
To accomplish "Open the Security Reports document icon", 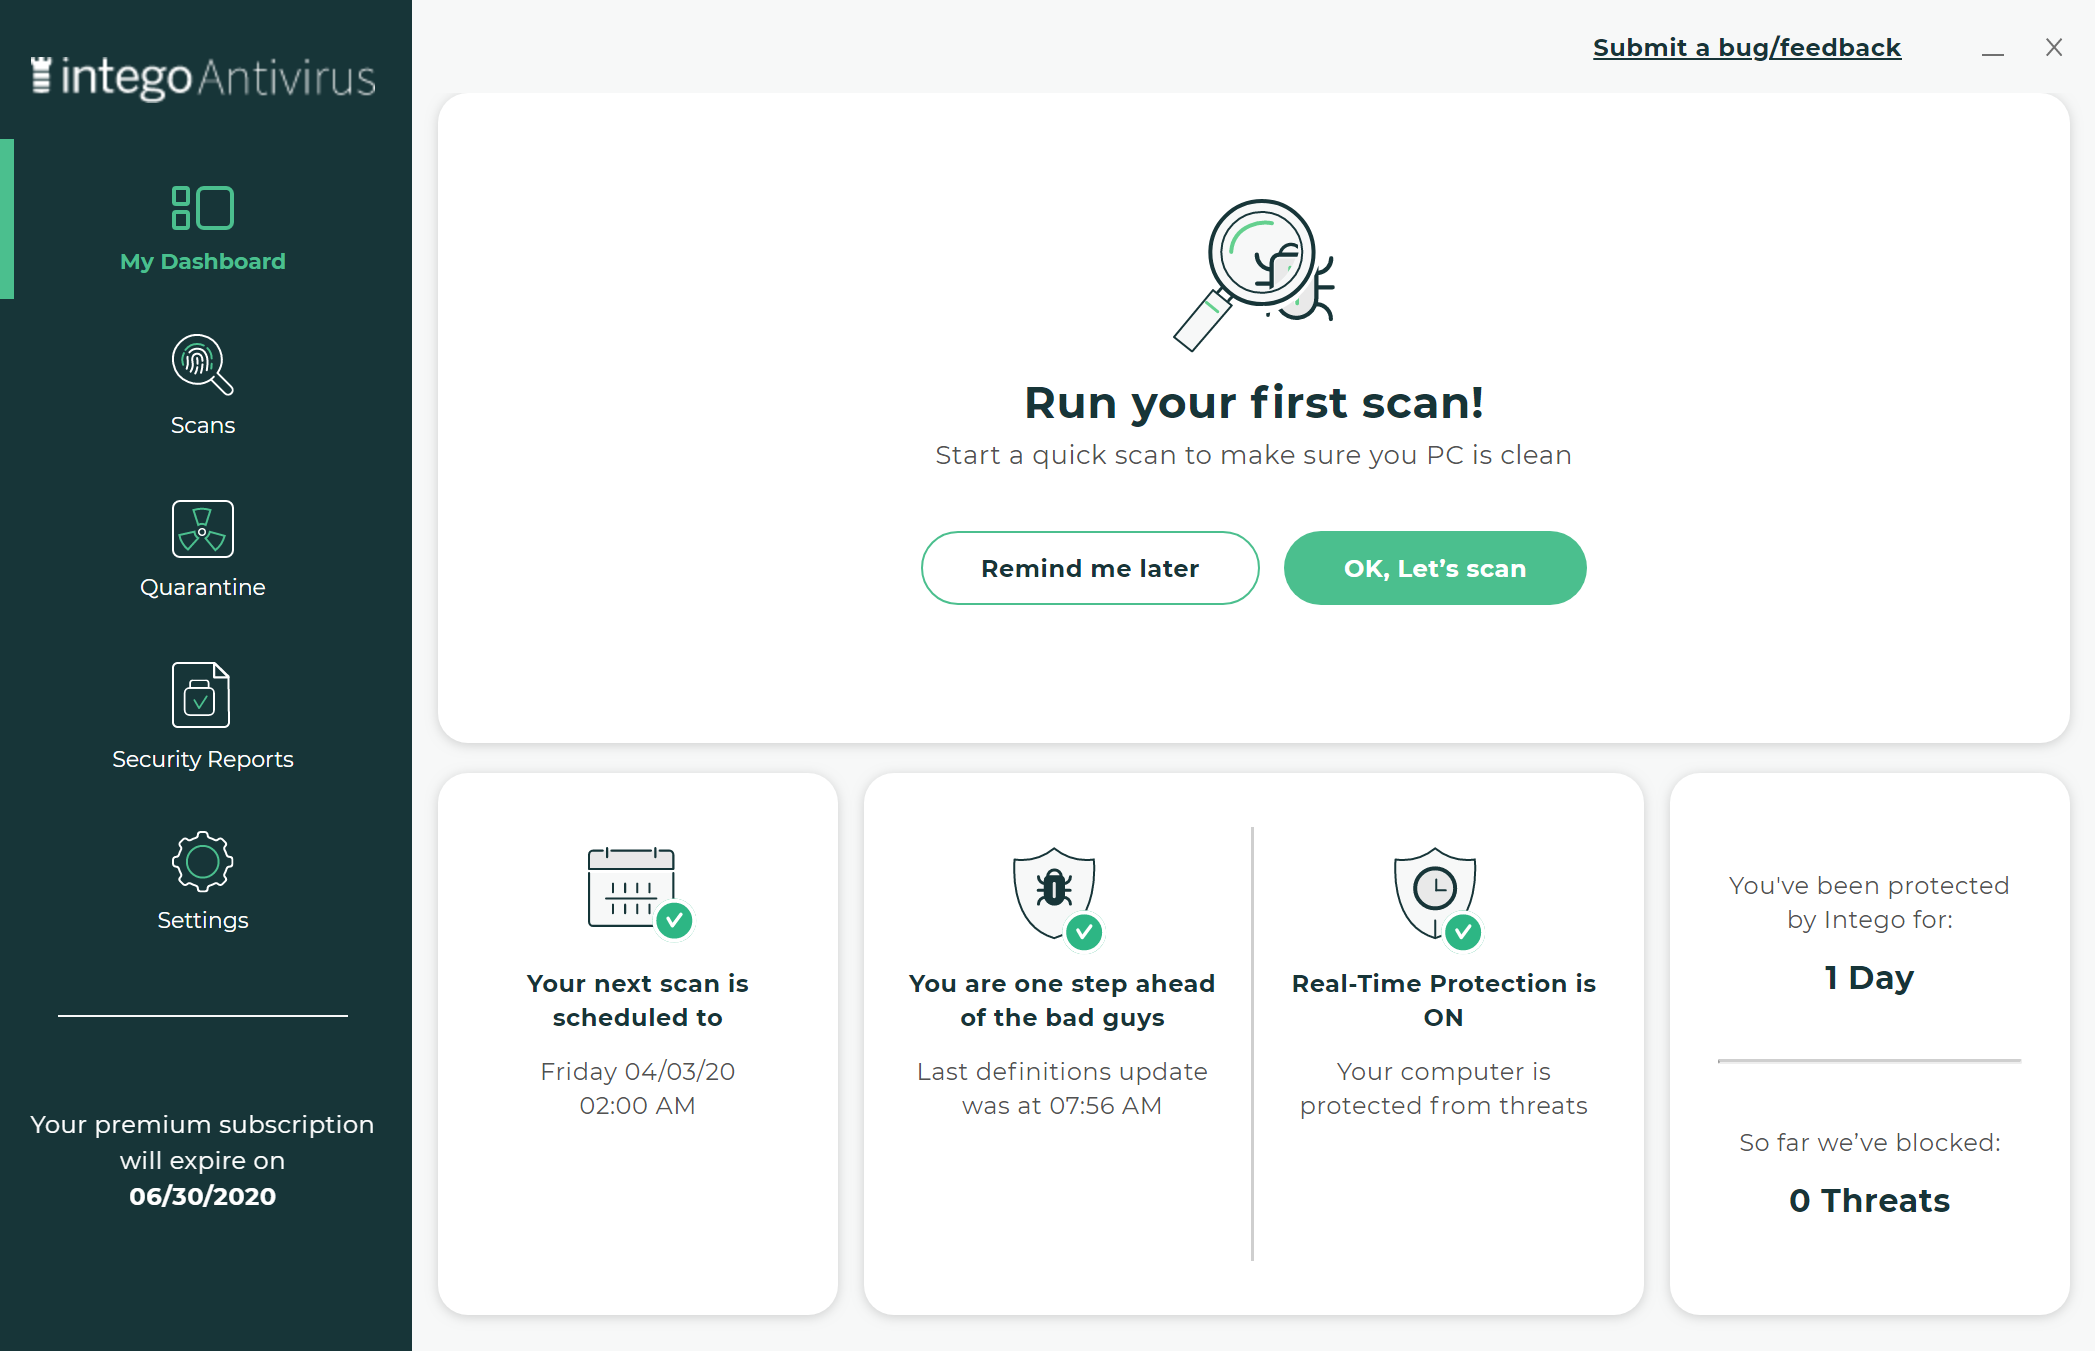I will click(201, 695).
